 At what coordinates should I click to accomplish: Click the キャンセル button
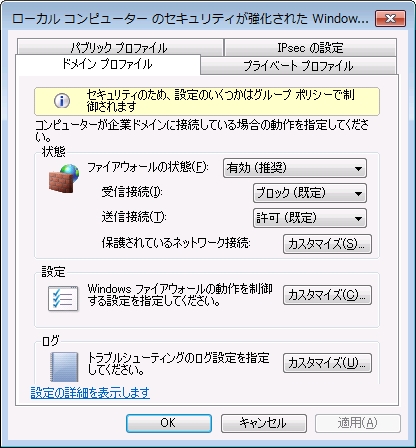pos(264,423)
